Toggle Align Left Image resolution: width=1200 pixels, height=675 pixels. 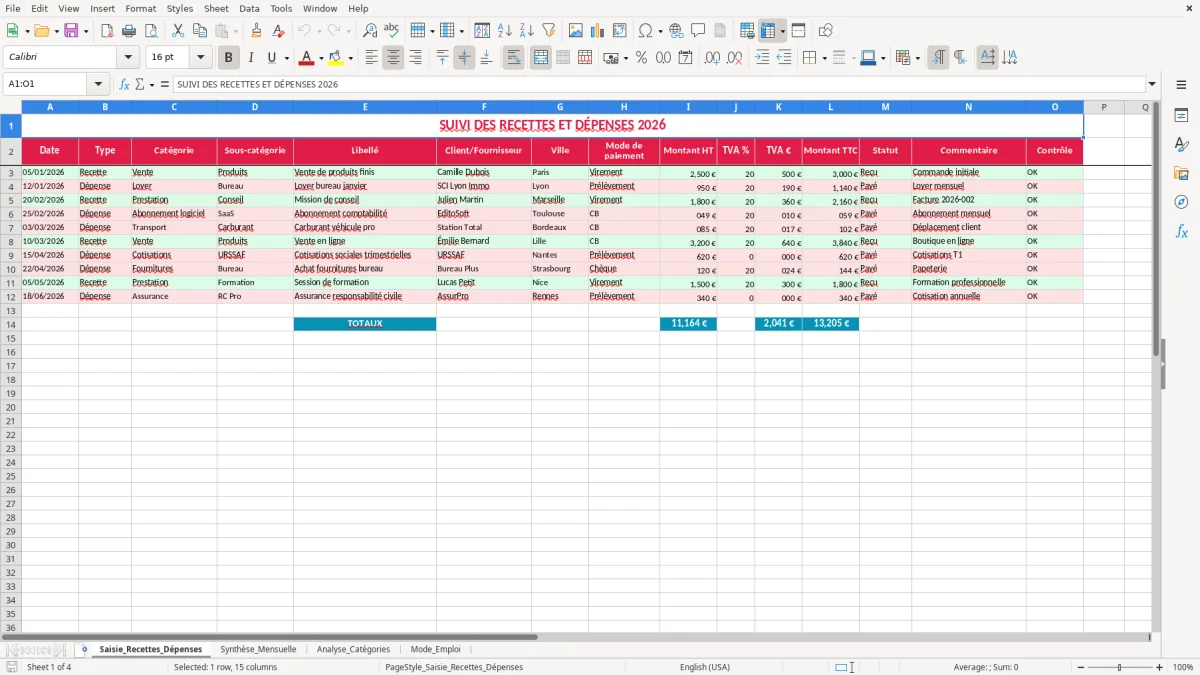tap(371, 58)
